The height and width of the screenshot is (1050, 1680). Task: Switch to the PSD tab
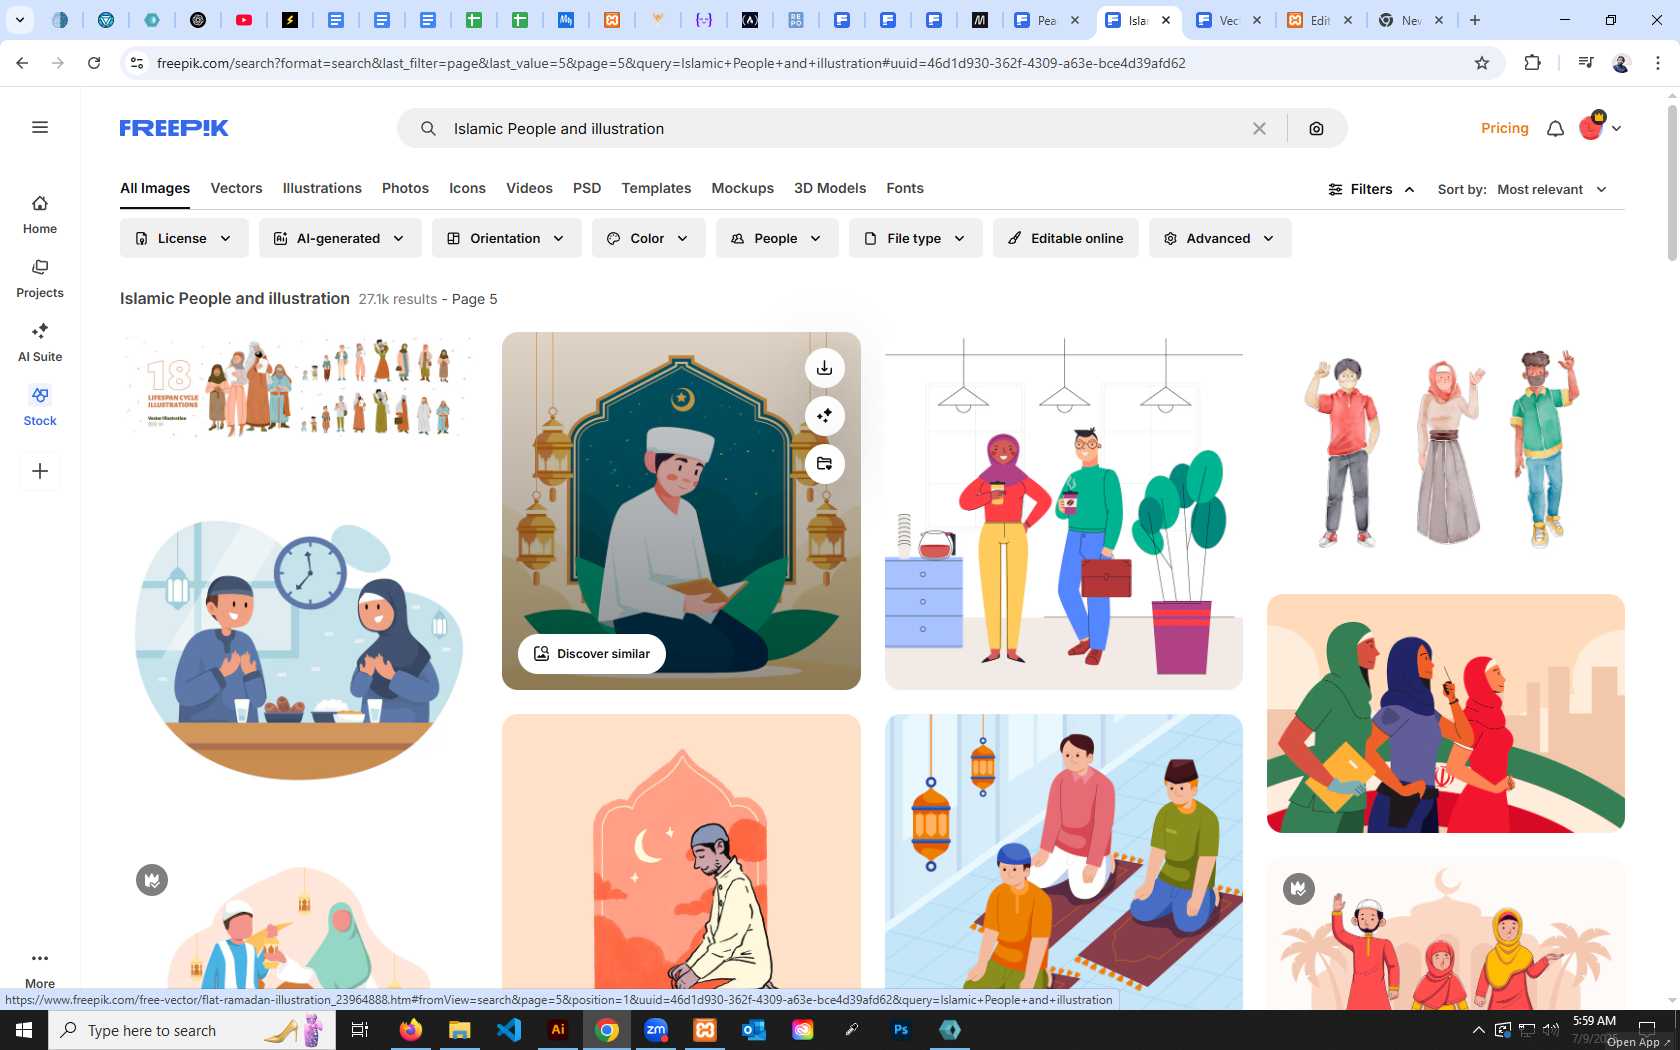[x=587, y=188]
